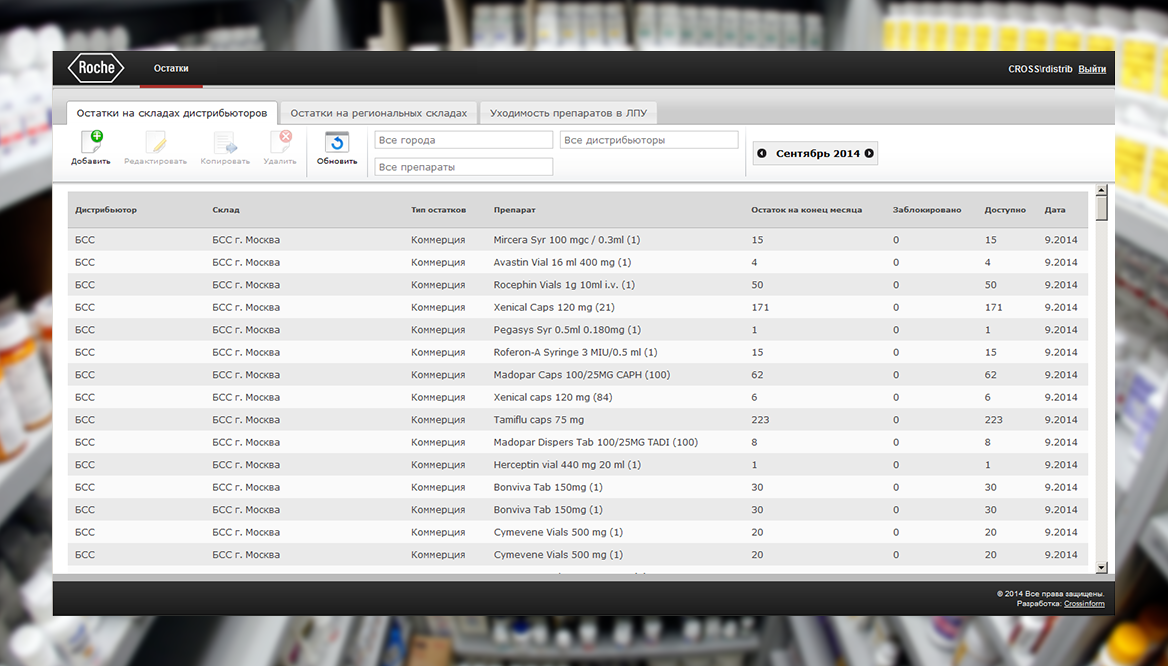Select the Tamiflu caps 75 mg row
This screenshot has height=666, width=1168.
click(x=538, y=420)
